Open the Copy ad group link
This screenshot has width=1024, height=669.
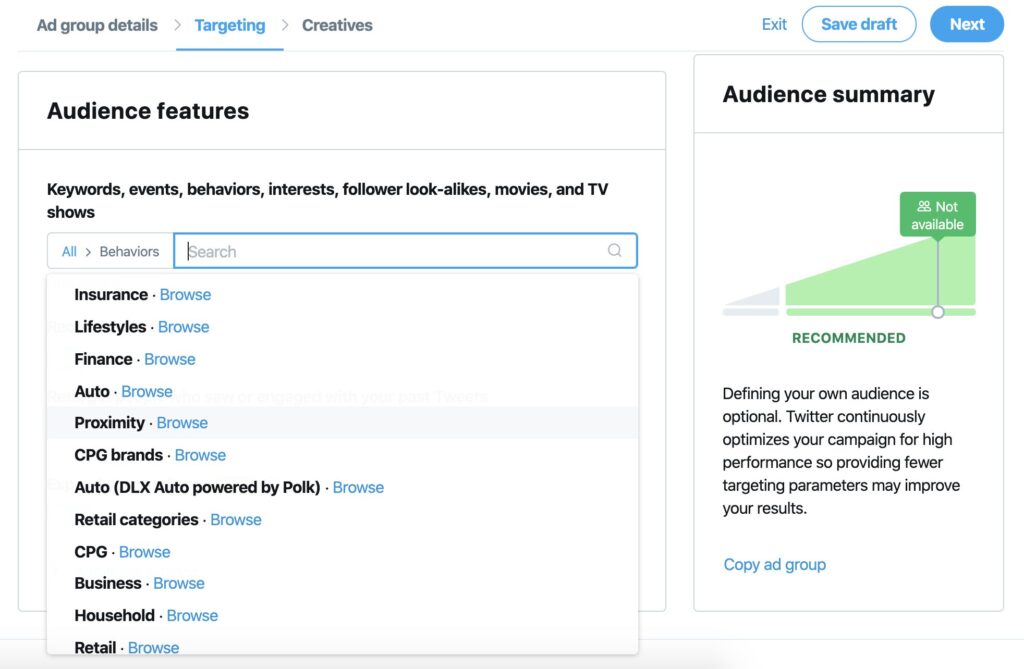pos(775,564)
